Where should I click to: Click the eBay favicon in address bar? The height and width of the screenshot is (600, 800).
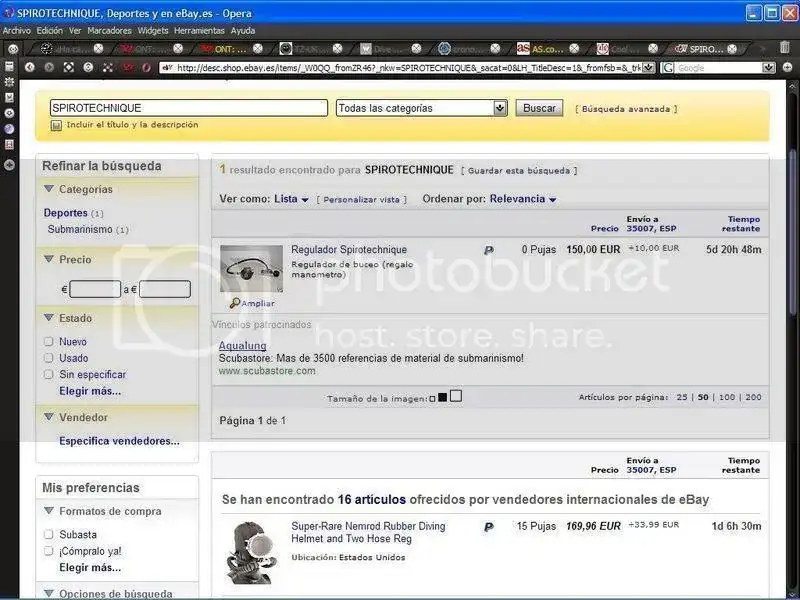point(167,67)
